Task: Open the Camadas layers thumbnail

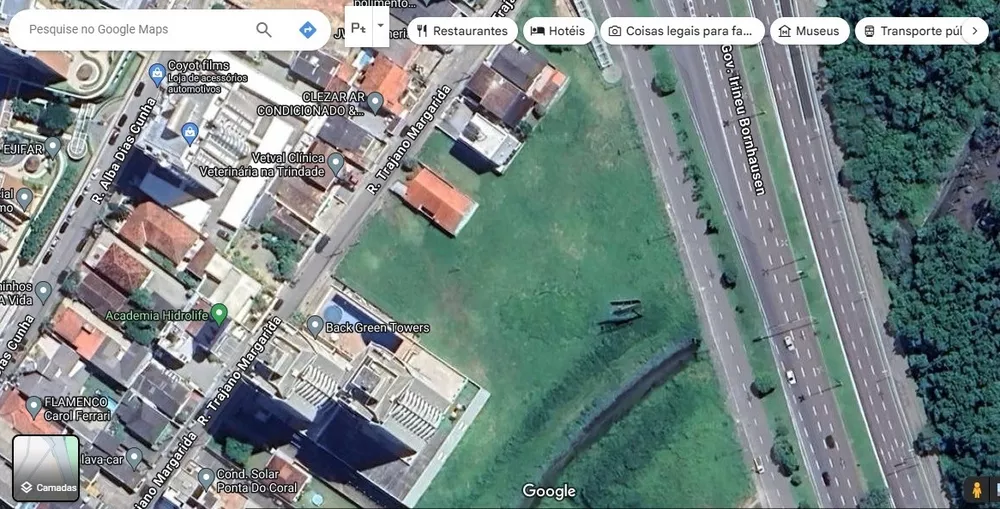Action: click(46, 468)
